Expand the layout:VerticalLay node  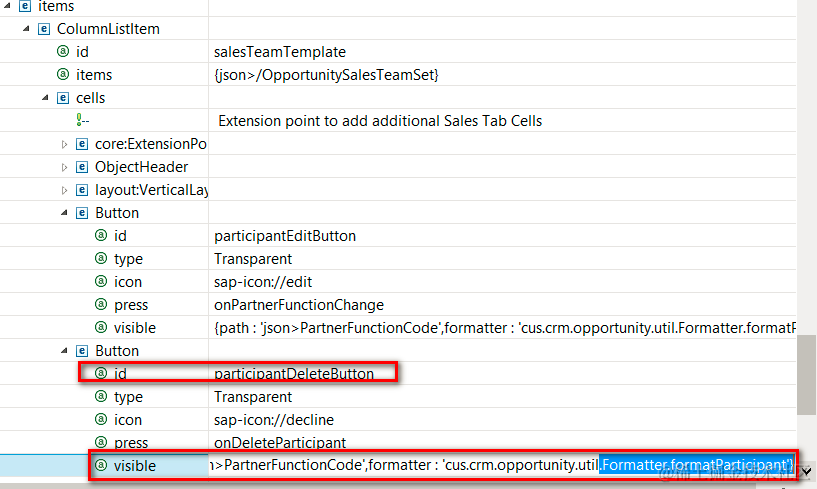click(64, 190)
